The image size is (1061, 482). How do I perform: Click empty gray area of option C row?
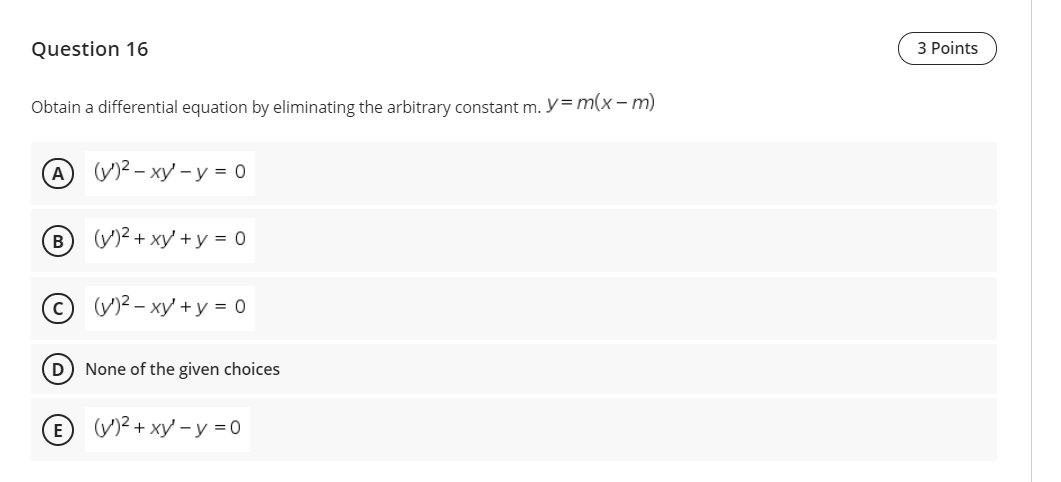click(623, 308)
